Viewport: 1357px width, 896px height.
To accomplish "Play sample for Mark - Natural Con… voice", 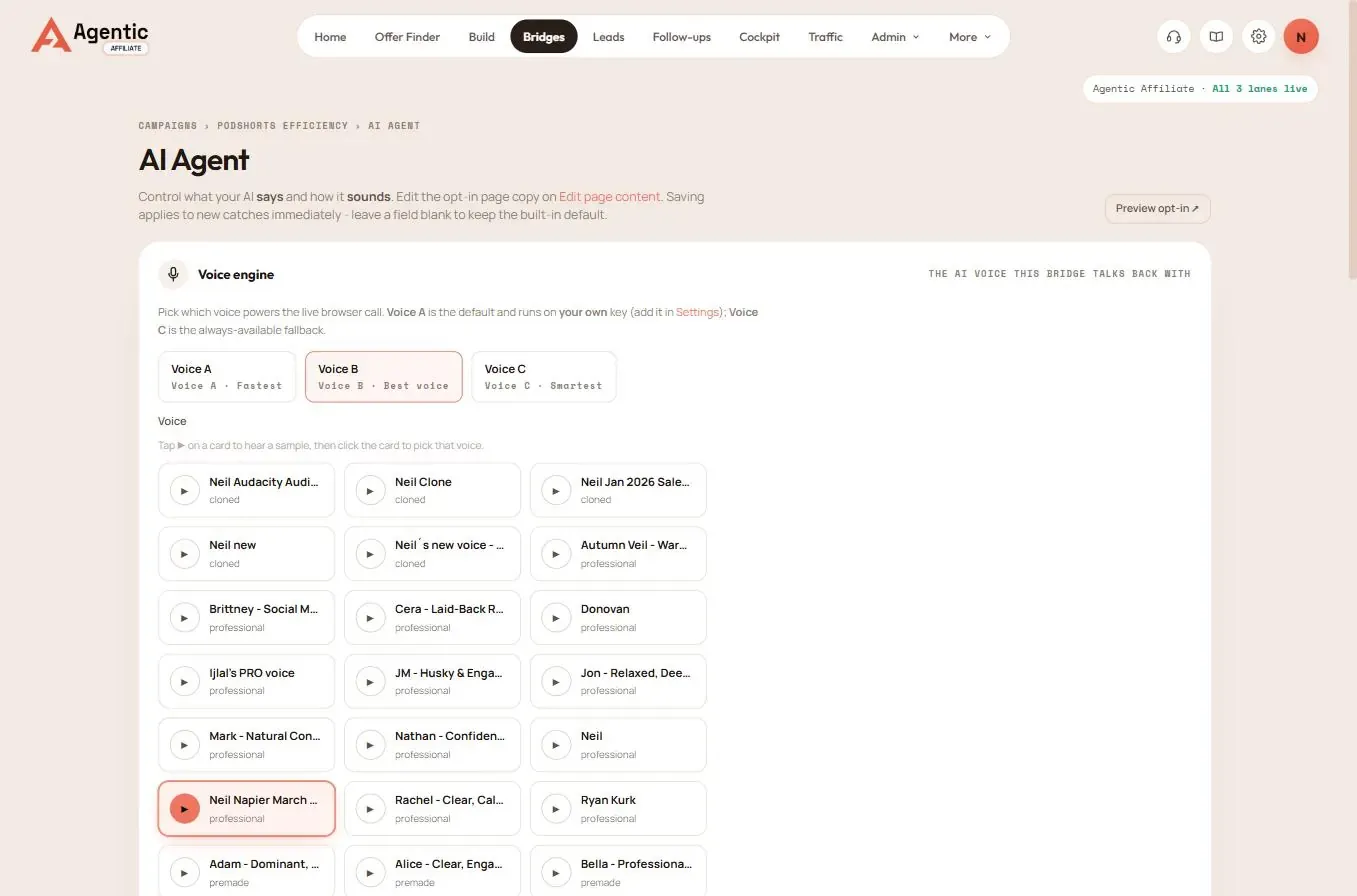I will pyautogui.click(x=184, y=745).
